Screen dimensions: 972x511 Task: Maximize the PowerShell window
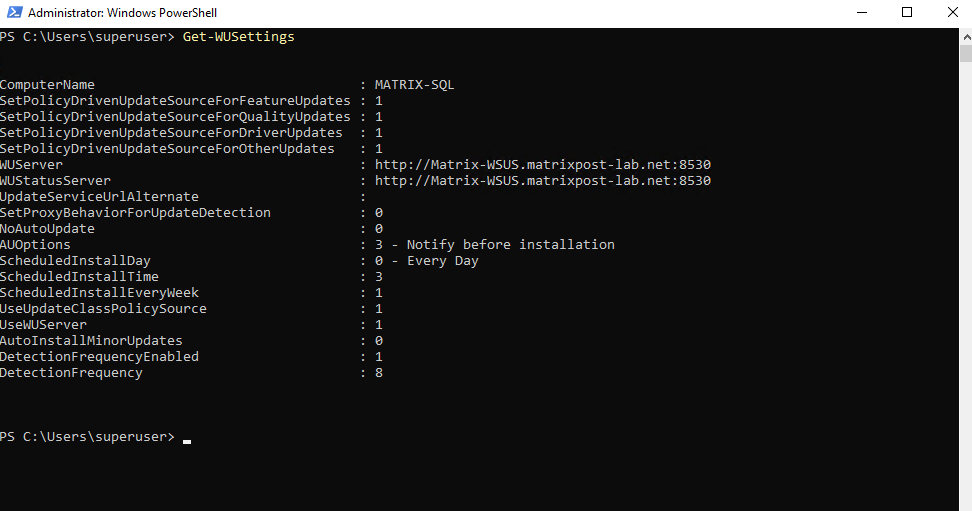coord(907,13)
